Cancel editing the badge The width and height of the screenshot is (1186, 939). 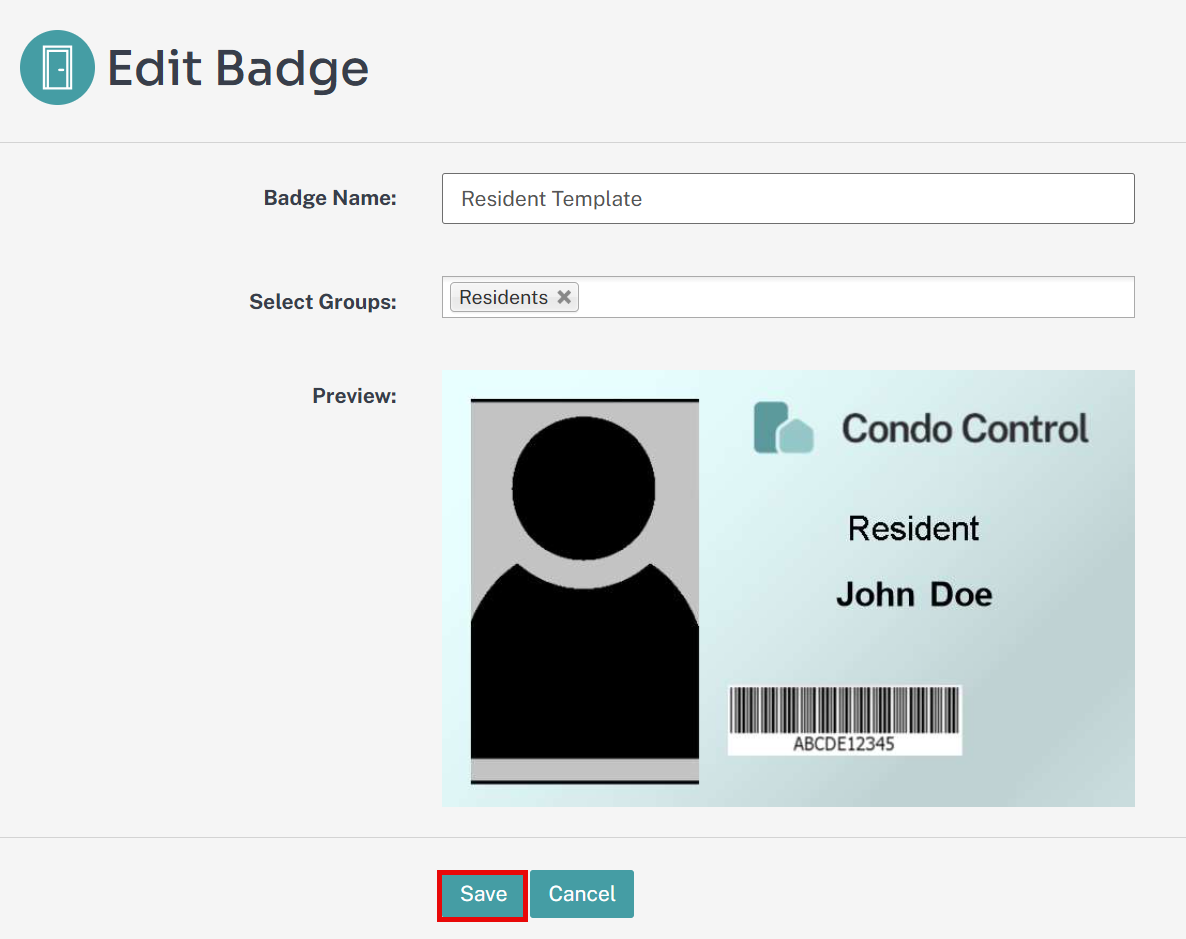point(582,894)
